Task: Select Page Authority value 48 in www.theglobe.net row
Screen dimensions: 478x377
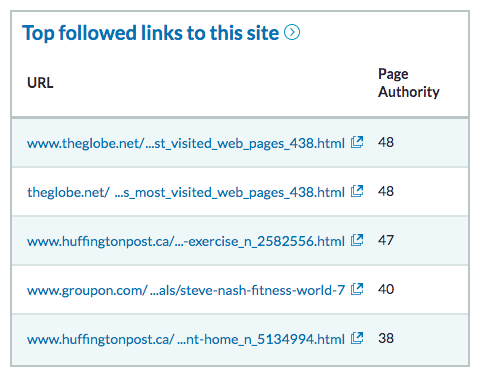Action: click(386, 142)
